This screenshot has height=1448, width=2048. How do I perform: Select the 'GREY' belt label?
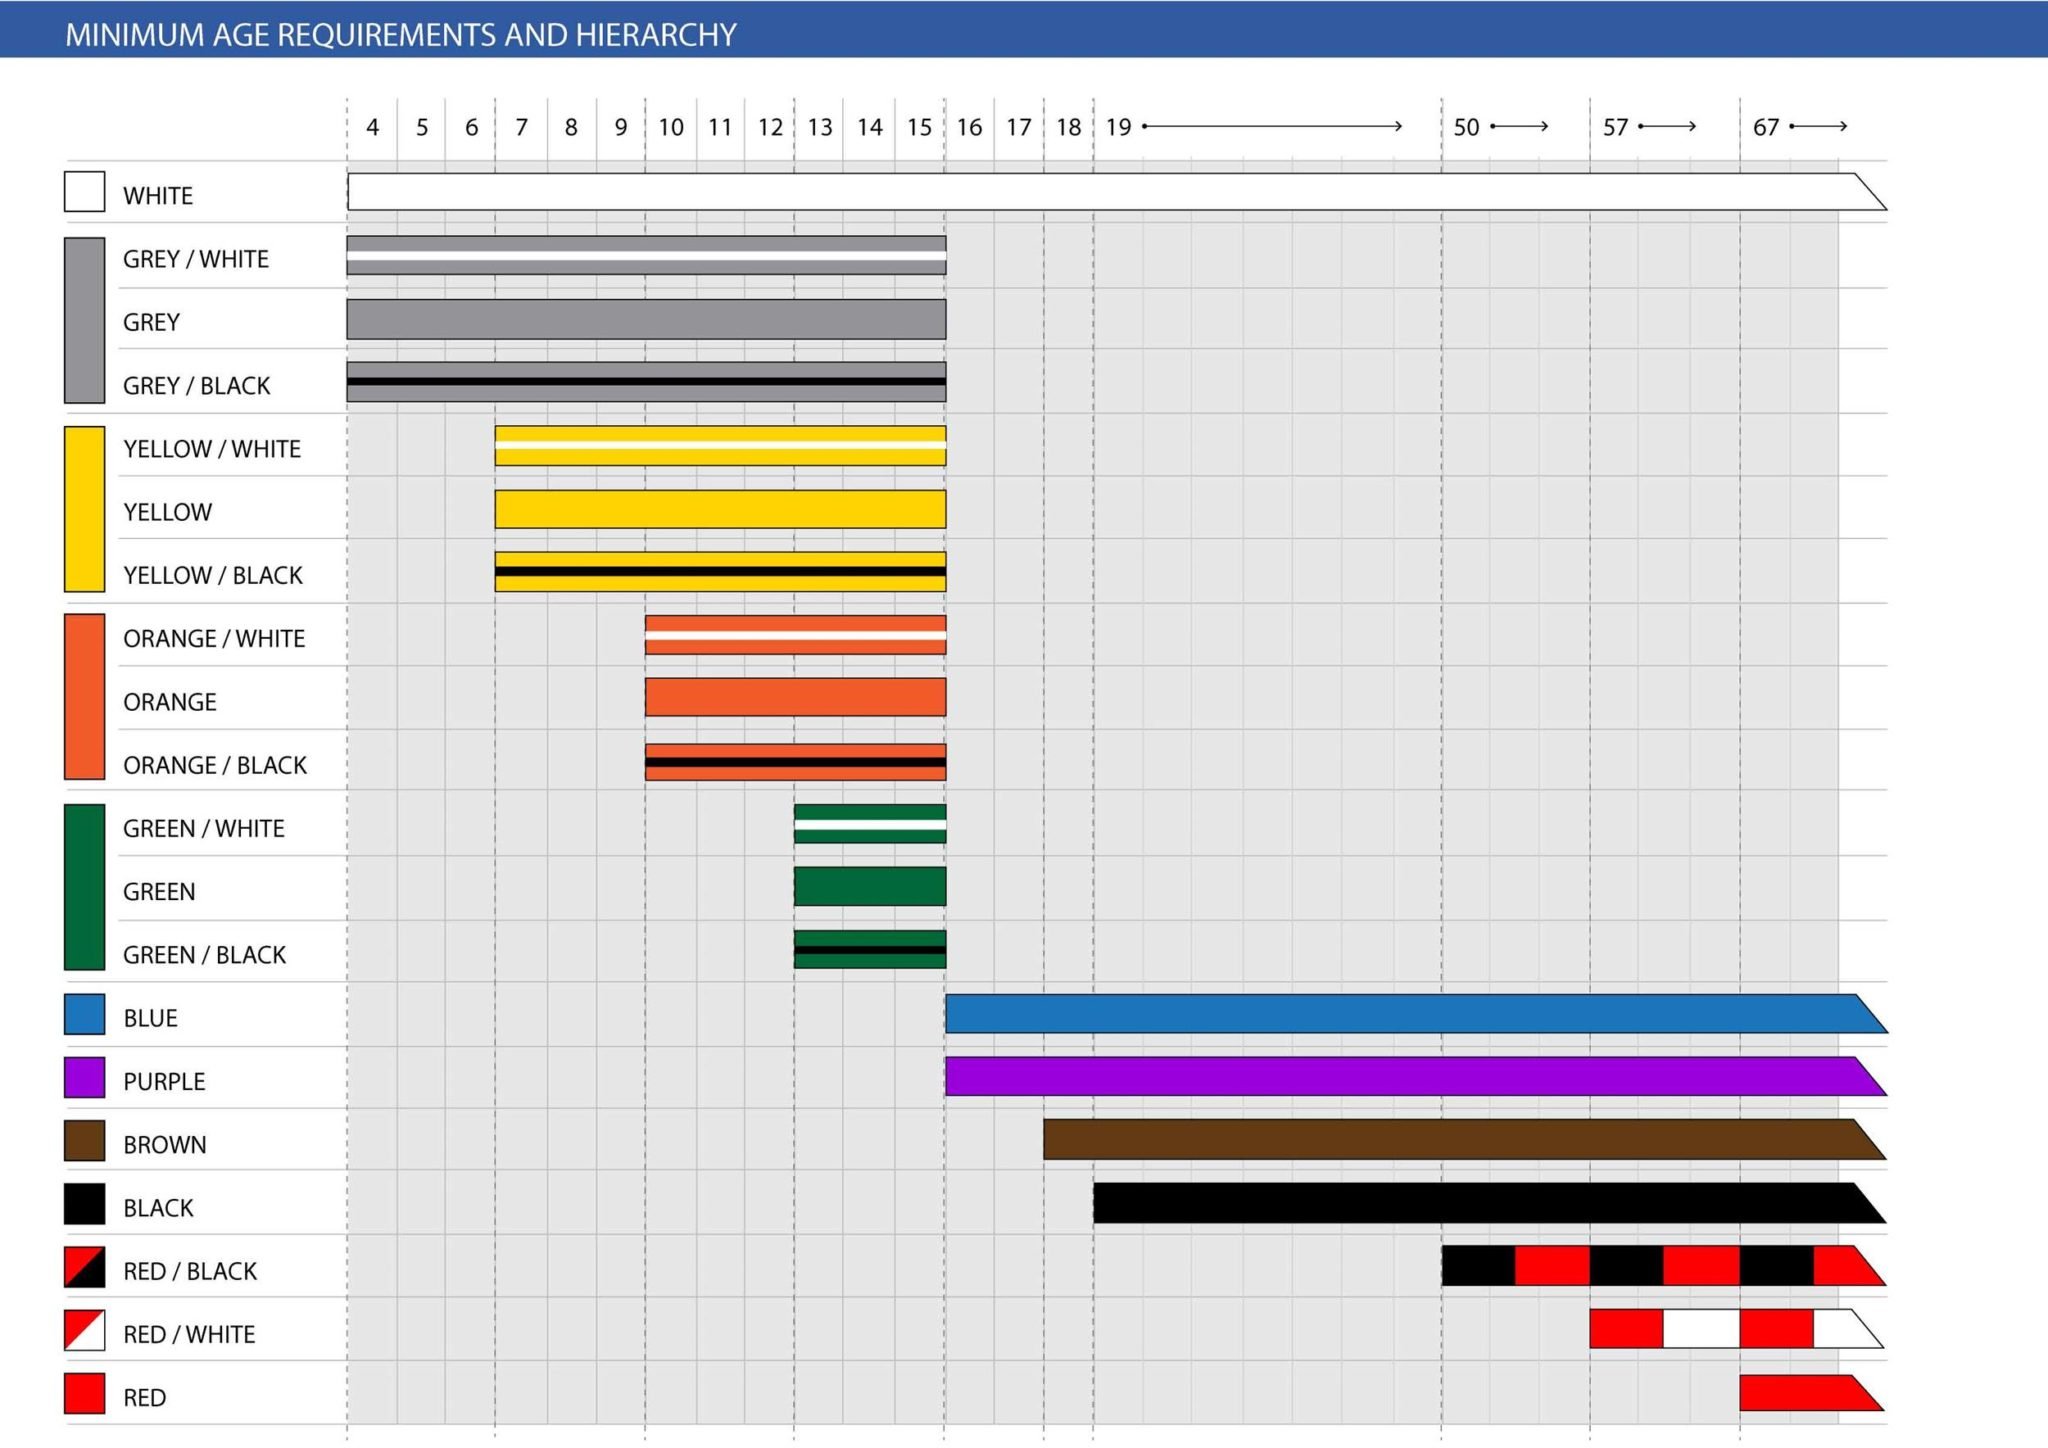pos(152,322)
